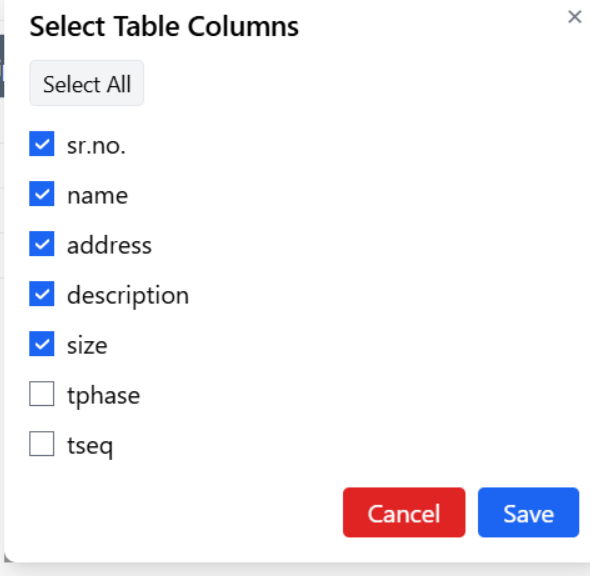Close the Select Table Columns dialog
Viewport: 591px width, 576px height.
point(574,17)
